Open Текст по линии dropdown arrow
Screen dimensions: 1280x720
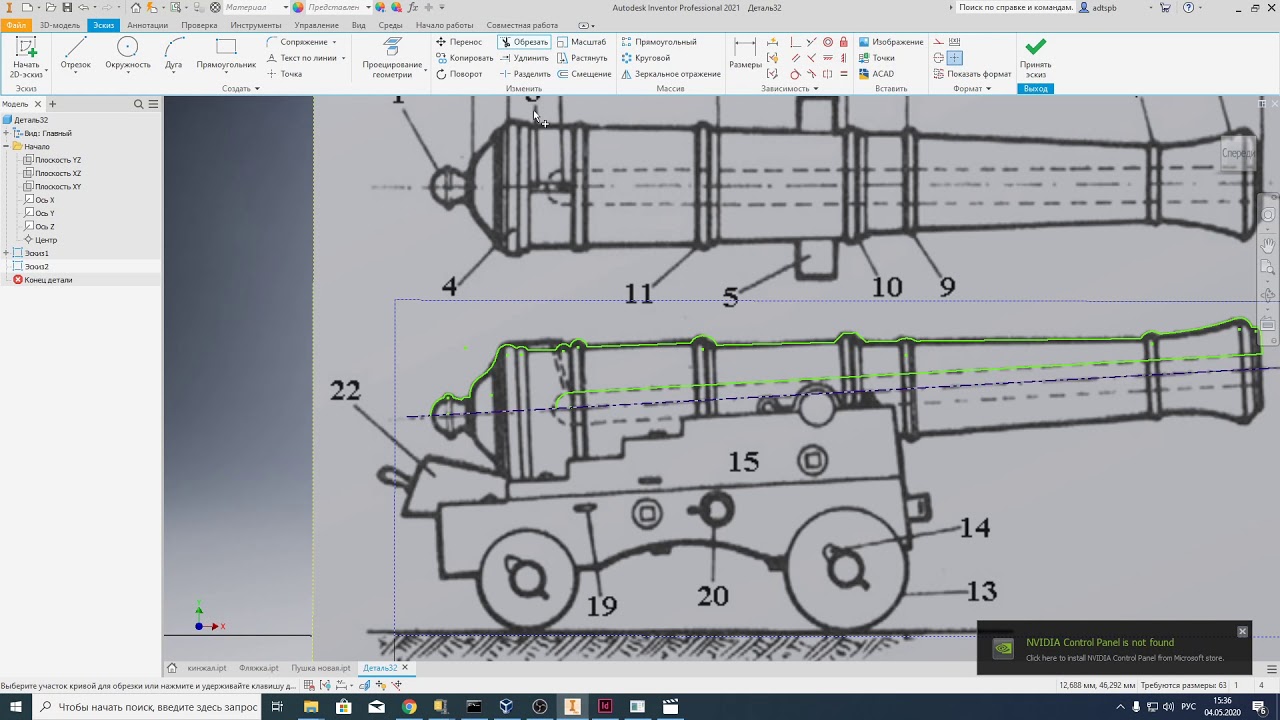coord(343,58)
